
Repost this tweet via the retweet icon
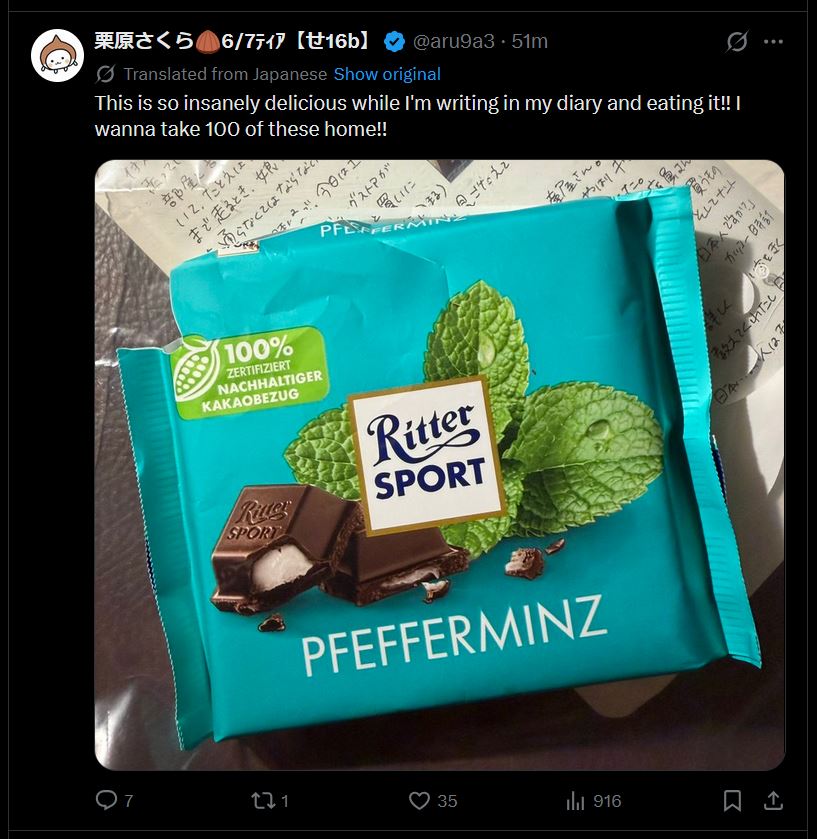pyautogui.click(x=263, y=800)
